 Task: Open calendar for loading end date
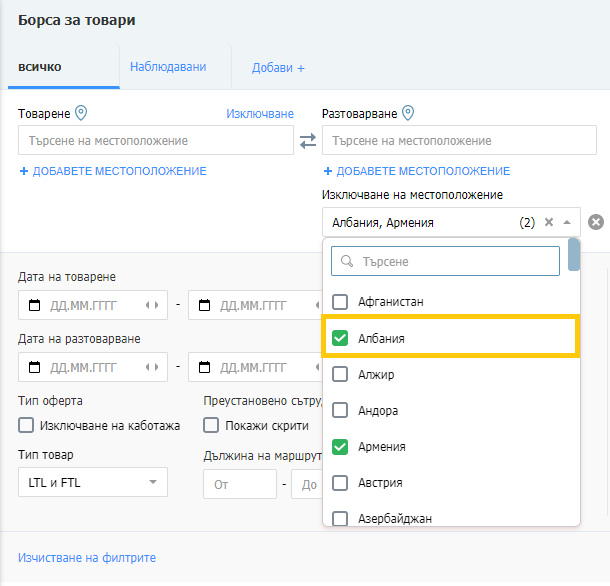pyautogui.click(x=205, y=305)
